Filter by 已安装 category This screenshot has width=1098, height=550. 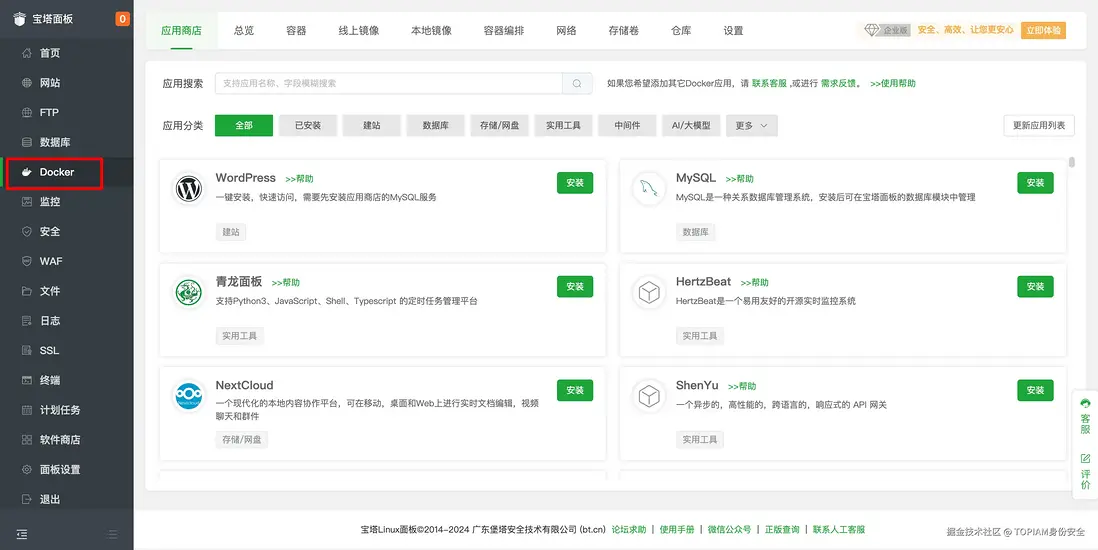point(308,125)
